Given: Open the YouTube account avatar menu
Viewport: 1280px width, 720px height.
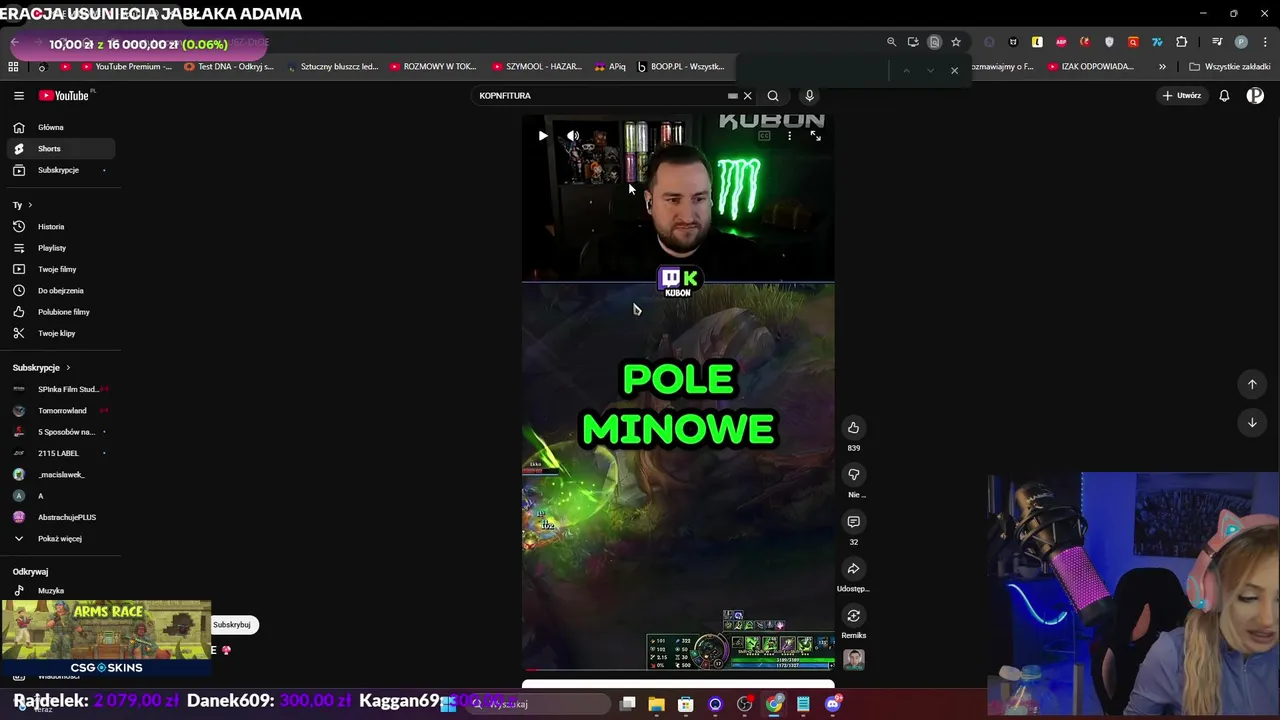Looking at the screenshot, I should point(1255,96).
